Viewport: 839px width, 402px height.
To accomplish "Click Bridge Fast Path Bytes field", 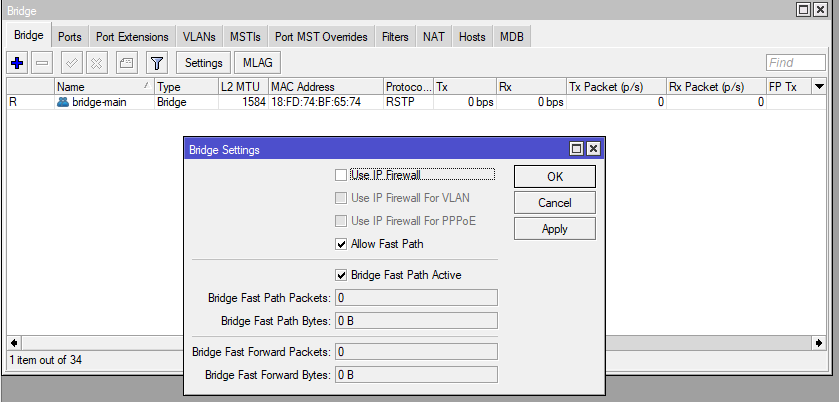I will tap(416, 321).
